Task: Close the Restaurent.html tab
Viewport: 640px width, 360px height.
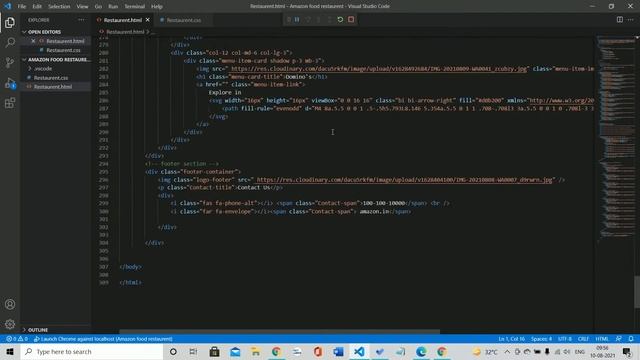Action: [x=148, y=20]
